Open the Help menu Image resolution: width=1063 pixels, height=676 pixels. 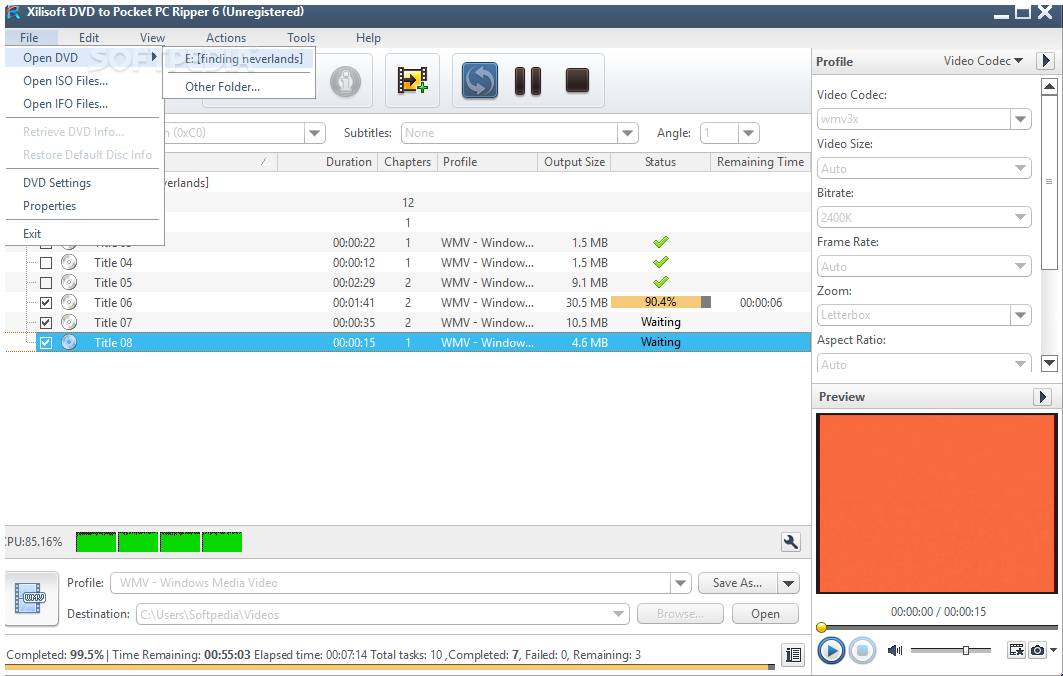[x=368, y=38]
